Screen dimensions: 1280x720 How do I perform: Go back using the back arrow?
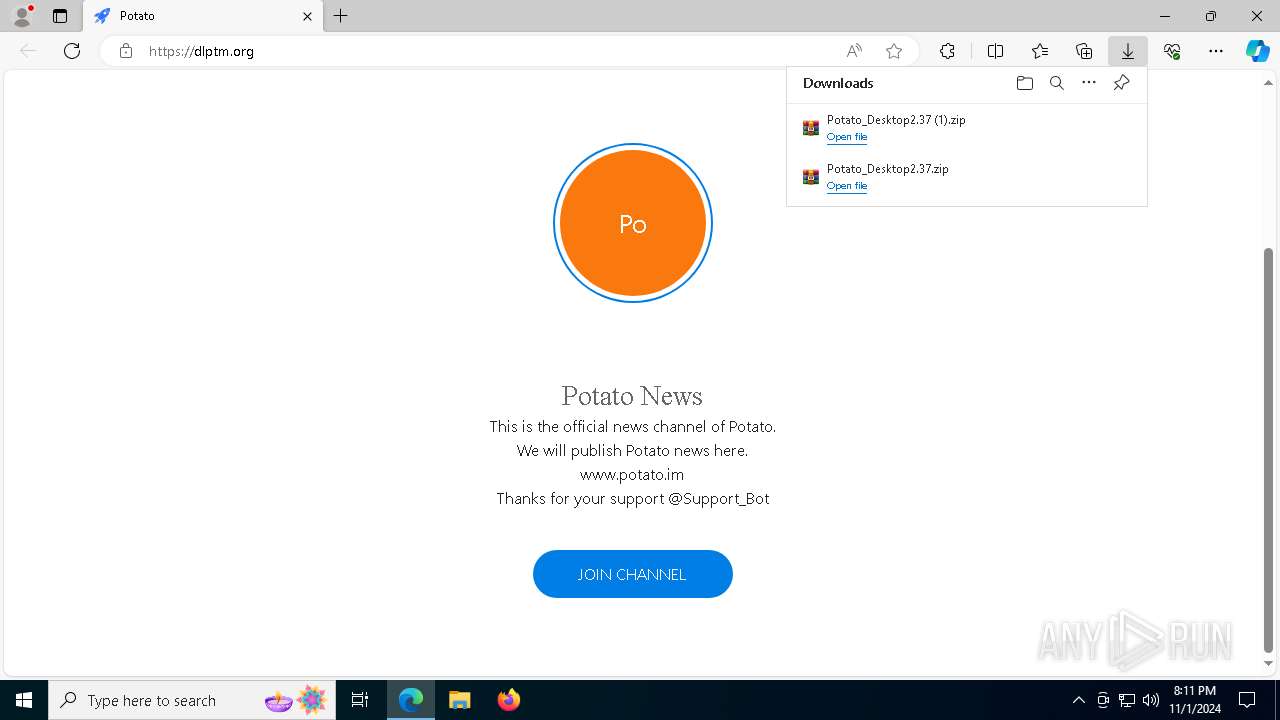tap(28, 51)
